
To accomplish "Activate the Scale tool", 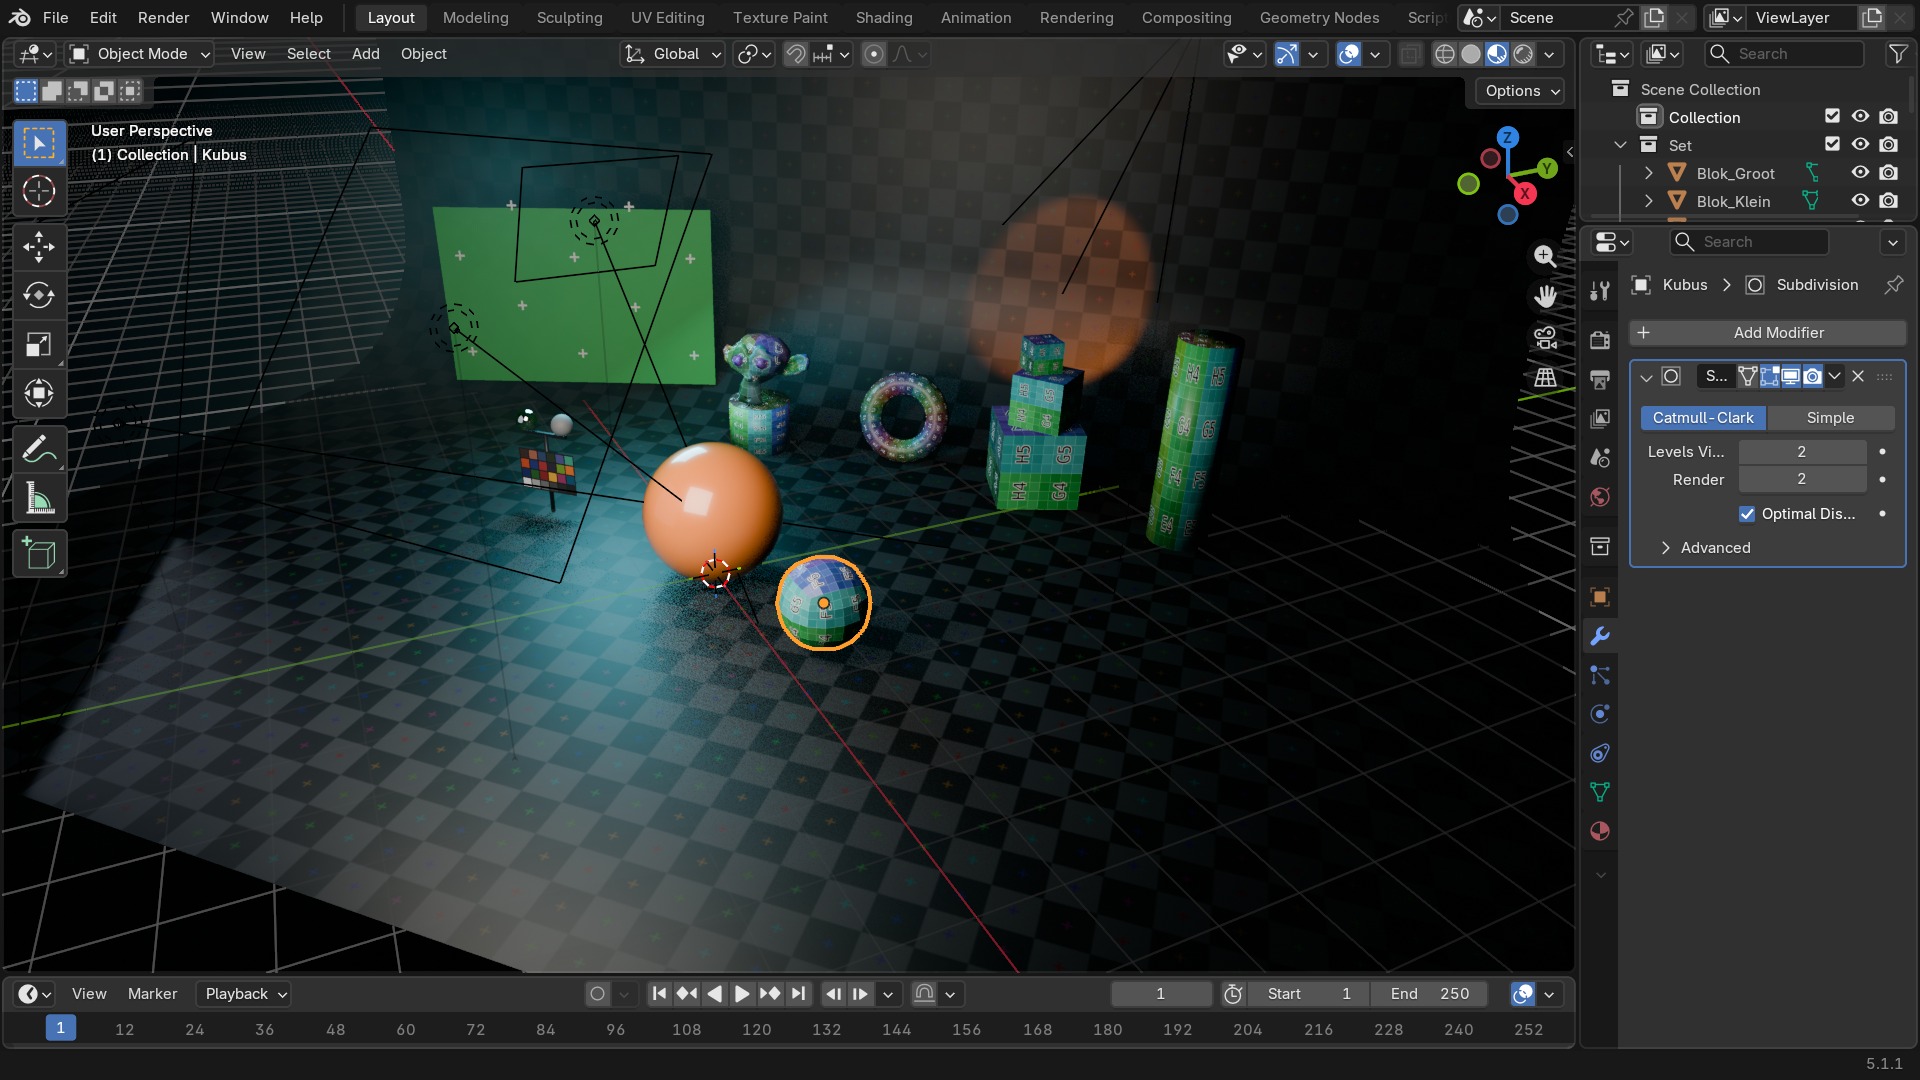I will (x=39, y=345).
